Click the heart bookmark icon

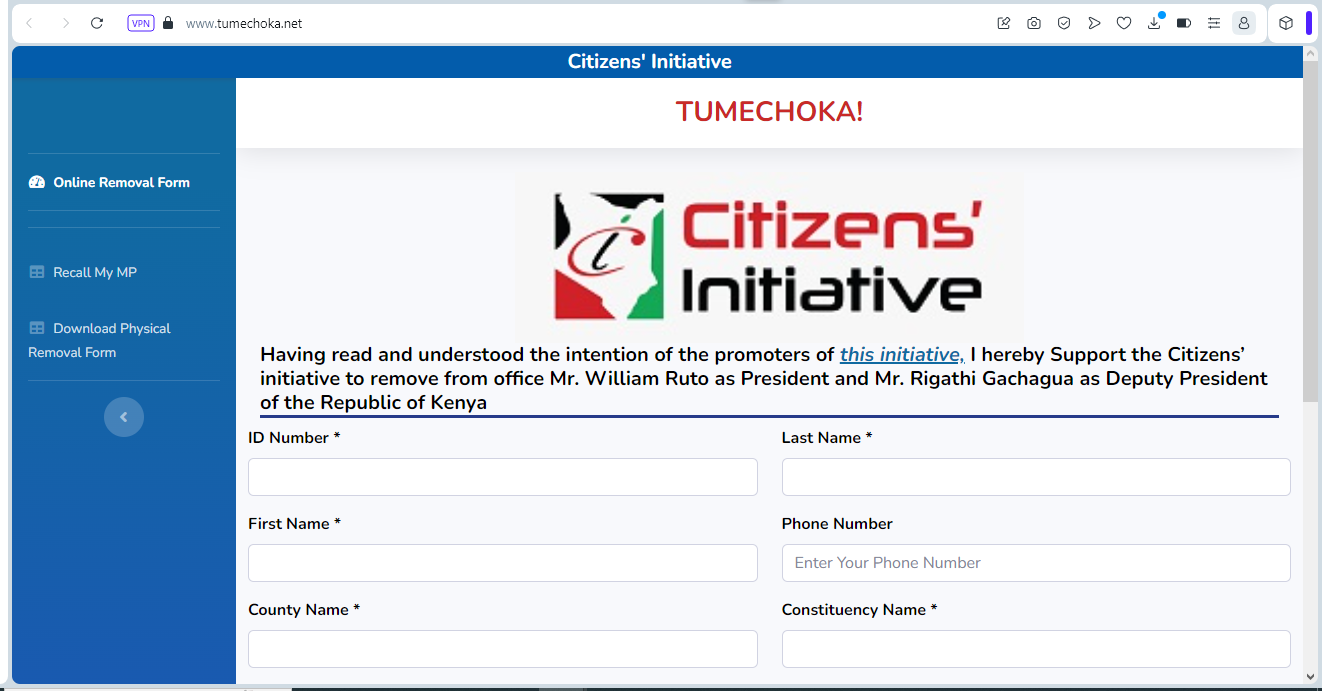tap(1124, 23)
